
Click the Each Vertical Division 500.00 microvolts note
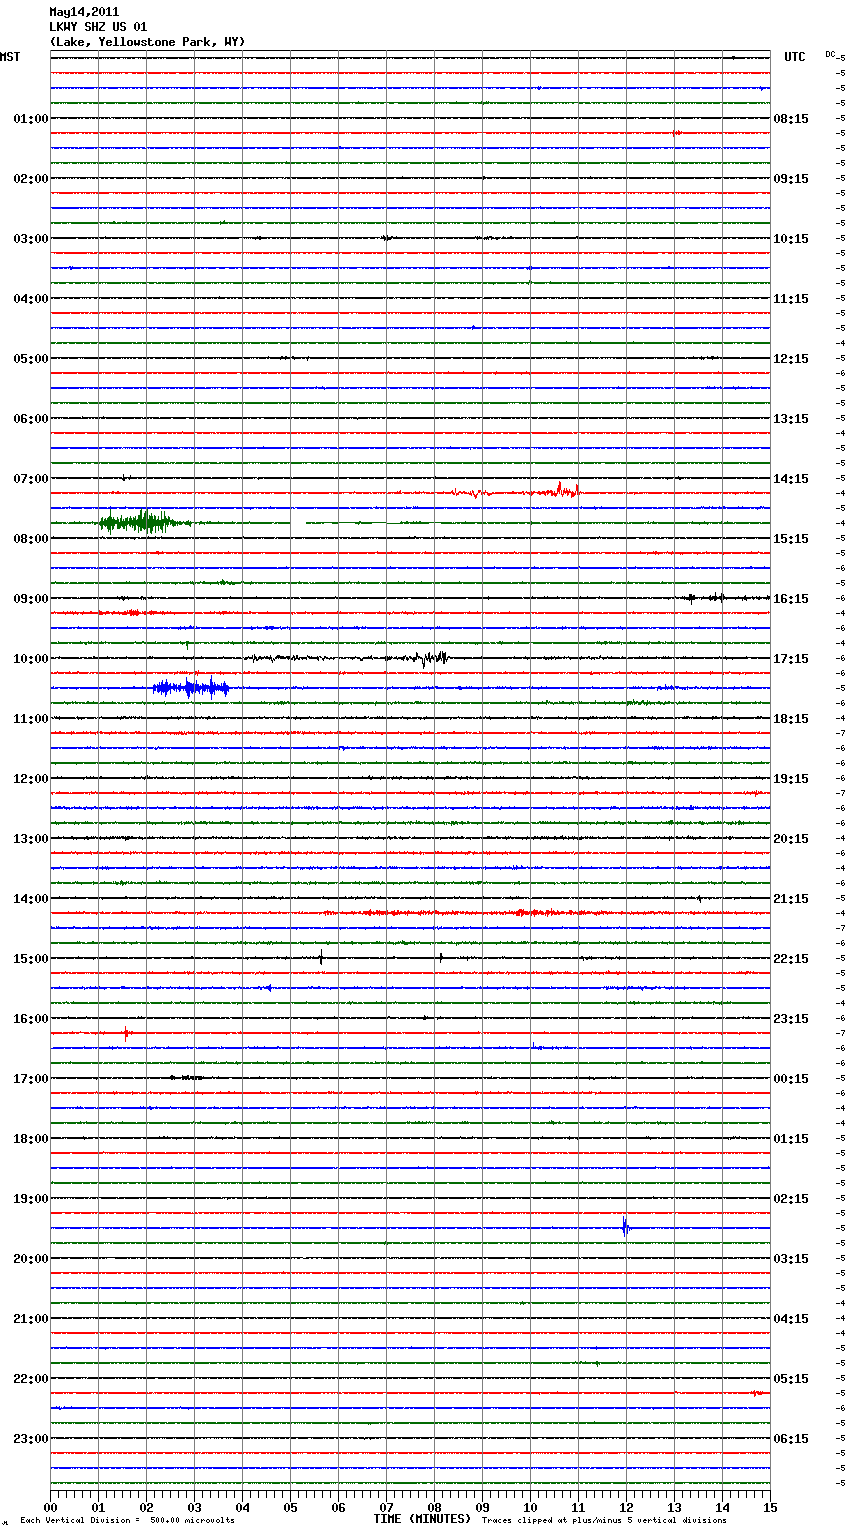(127, 1521)
